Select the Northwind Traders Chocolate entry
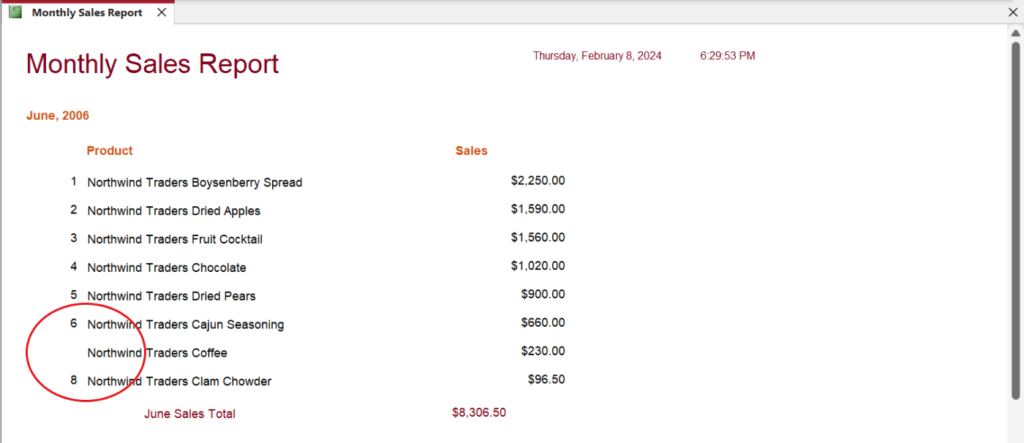This screenshot has width=1024, height=443. (x=166, y=268)
